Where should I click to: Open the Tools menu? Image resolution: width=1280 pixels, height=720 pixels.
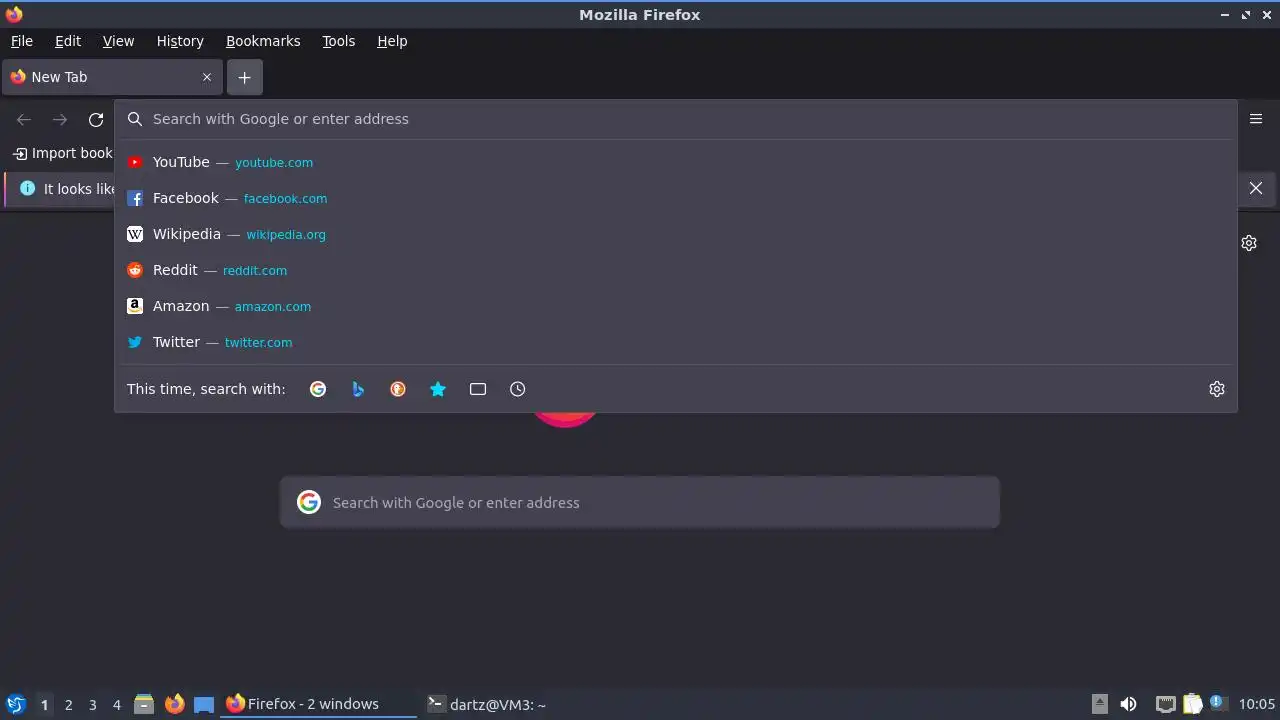339,41
